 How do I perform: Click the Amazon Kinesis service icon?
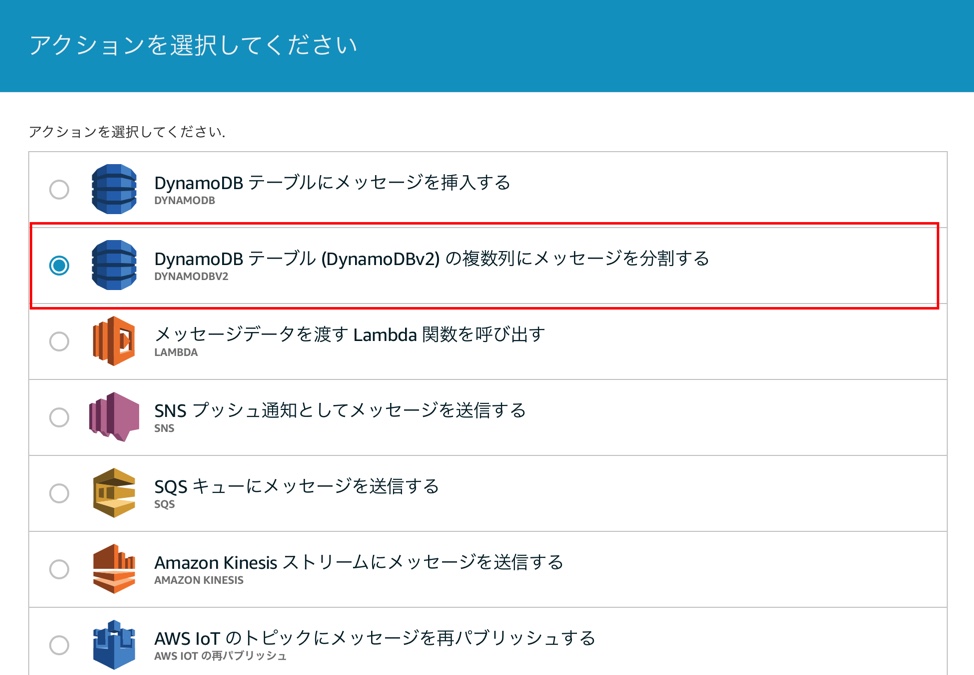tap(113, 568)
